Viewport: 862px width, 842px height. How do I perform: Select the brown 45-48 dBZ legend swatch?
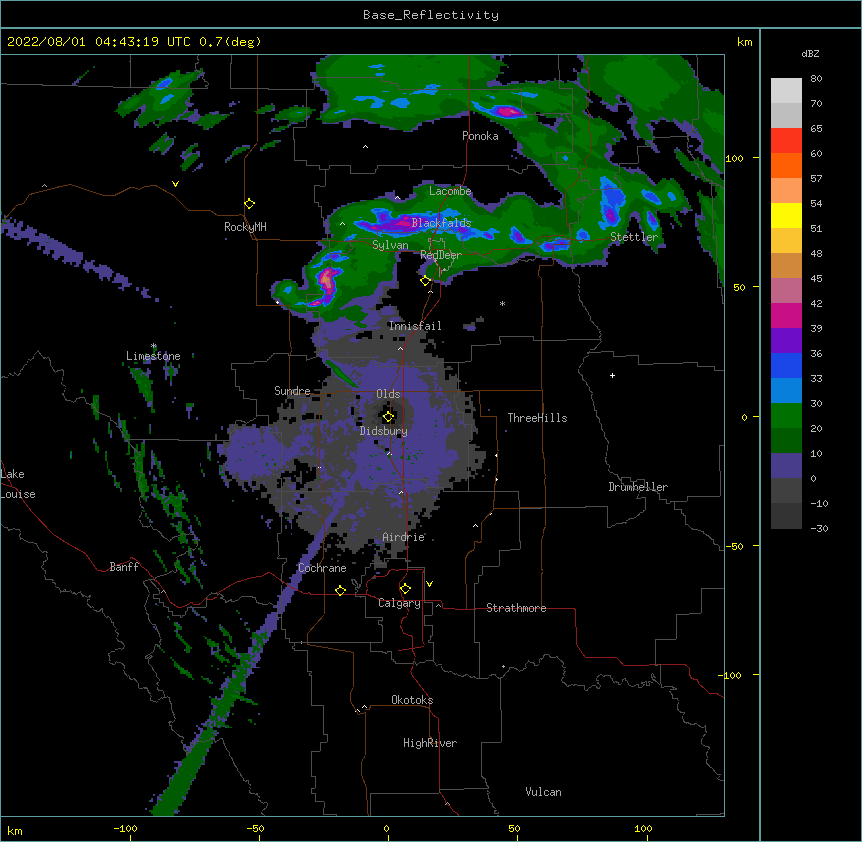786,265
